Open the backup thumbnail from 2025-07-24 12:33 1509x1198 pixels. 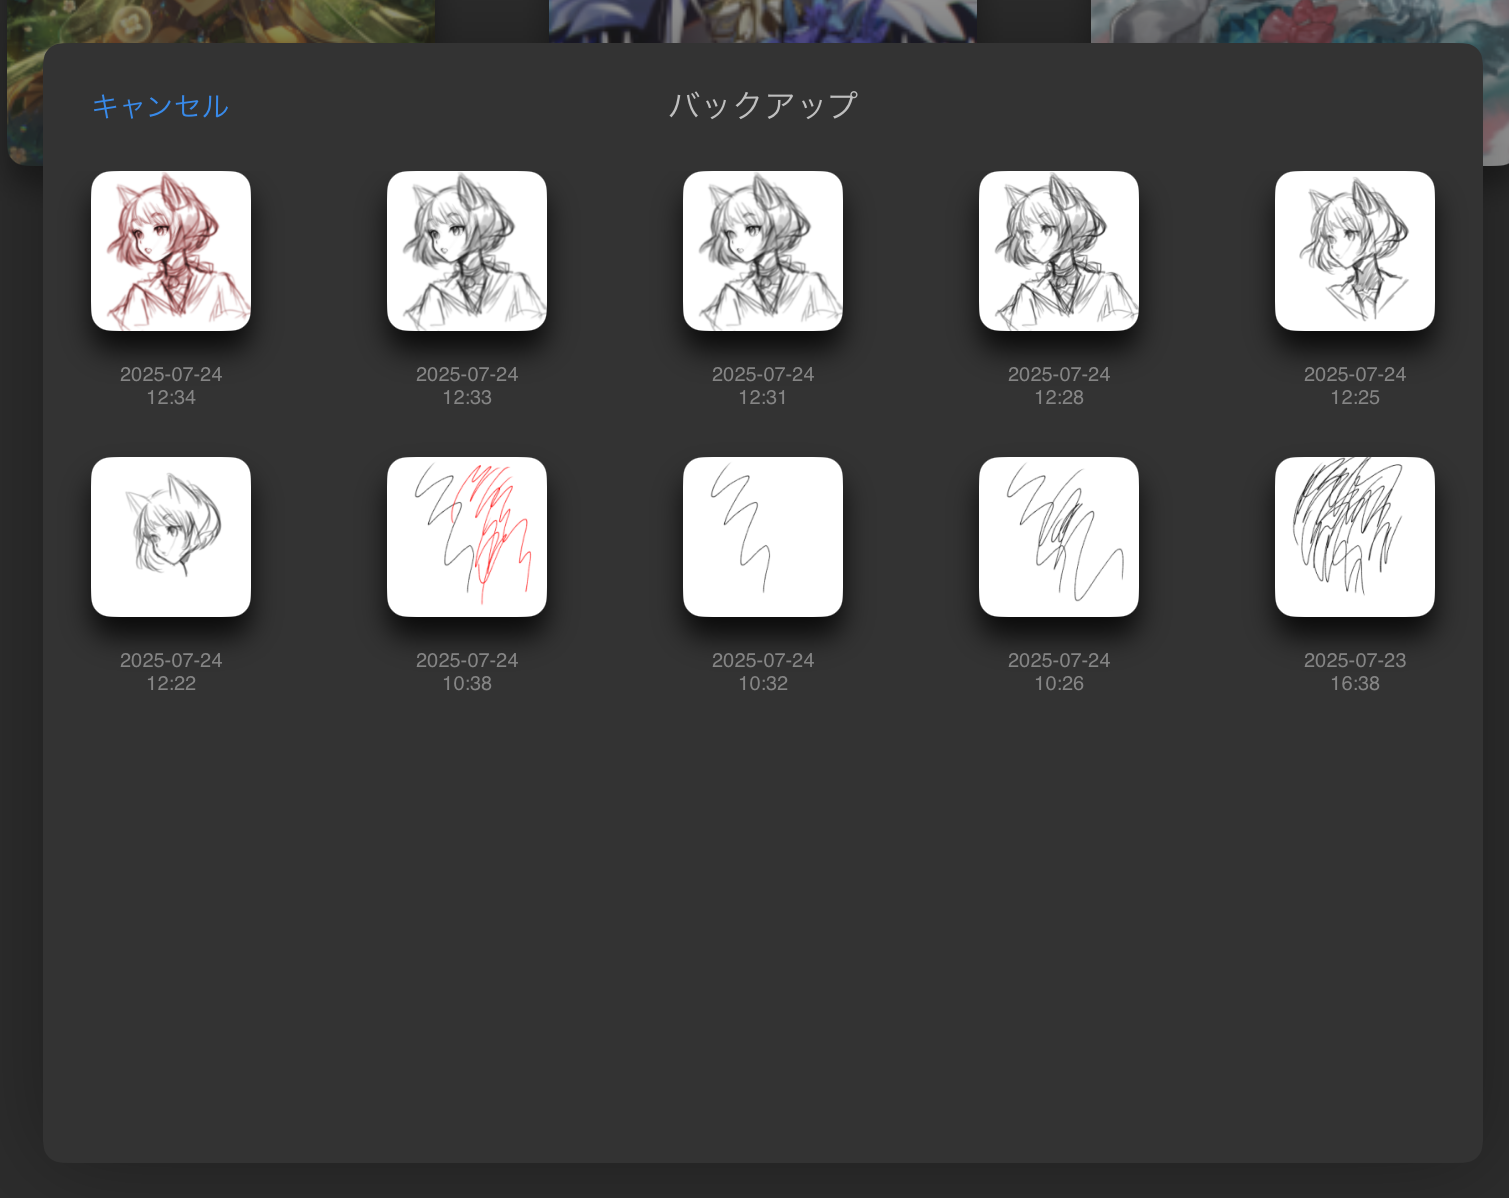[x=467, y=251]
